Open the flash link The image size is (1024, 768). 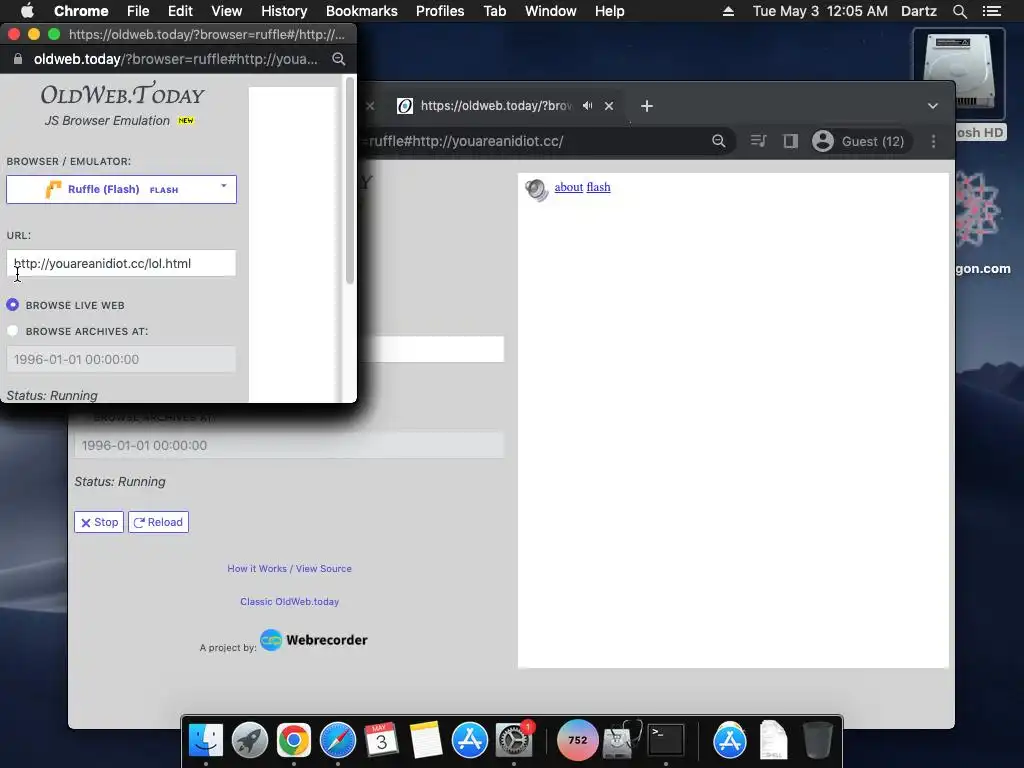pyautogui.click(x=598, y=187)
